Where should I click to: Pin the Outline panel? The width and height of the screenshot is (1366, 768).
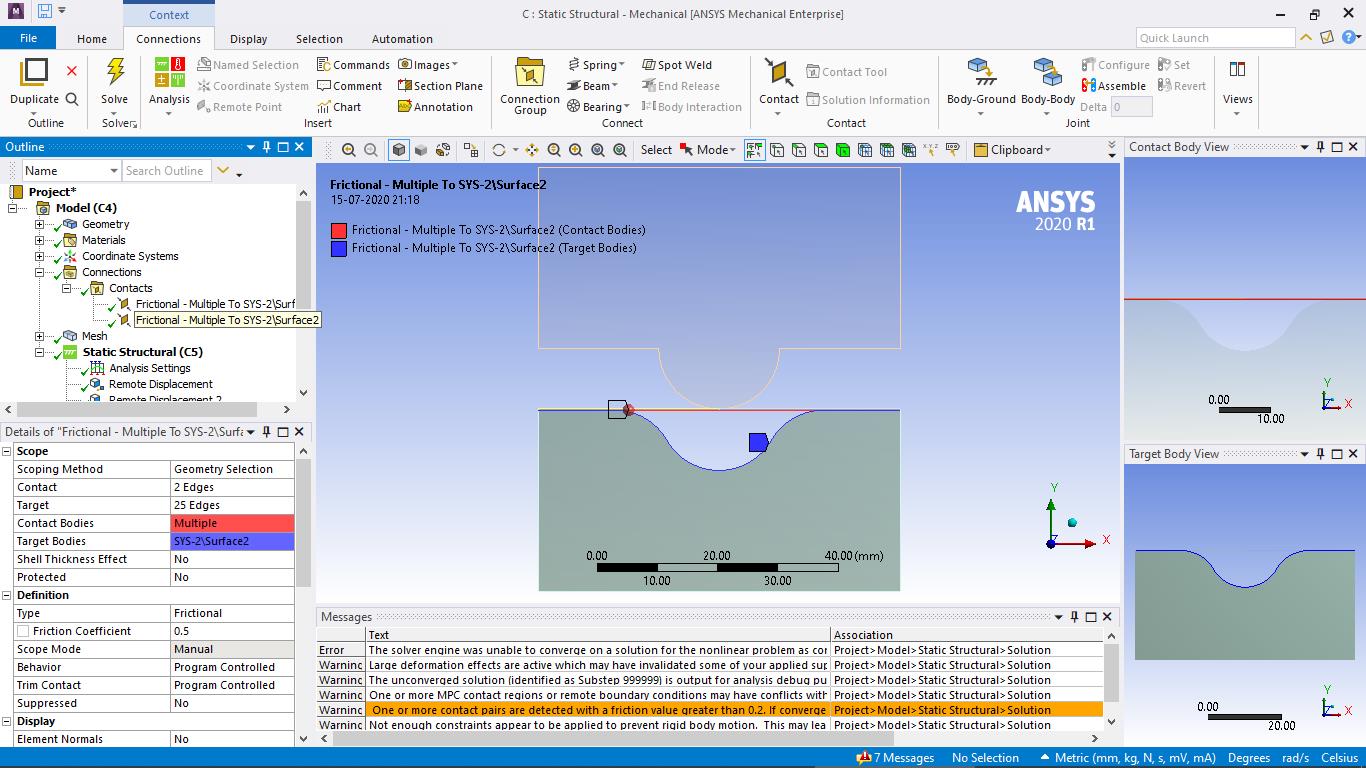point(266,147)
